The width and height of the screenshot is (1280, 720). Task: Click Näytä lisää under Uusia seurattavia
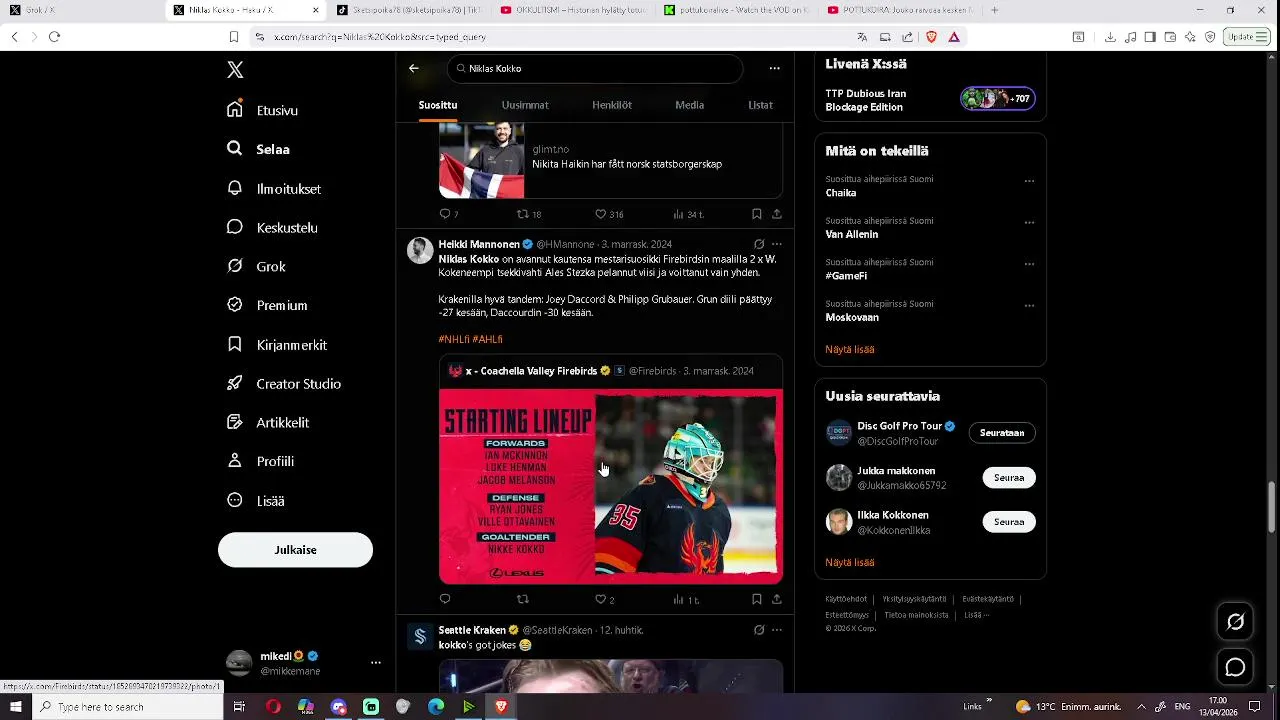(x=850, y=562)
